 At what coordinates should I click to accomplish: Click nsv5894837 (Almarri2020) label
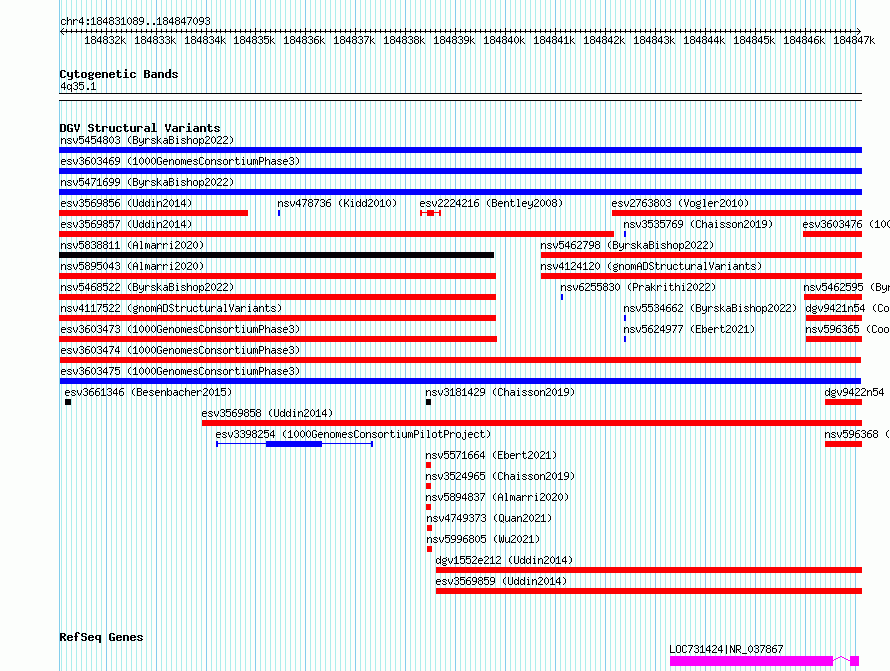click(497, 497)
